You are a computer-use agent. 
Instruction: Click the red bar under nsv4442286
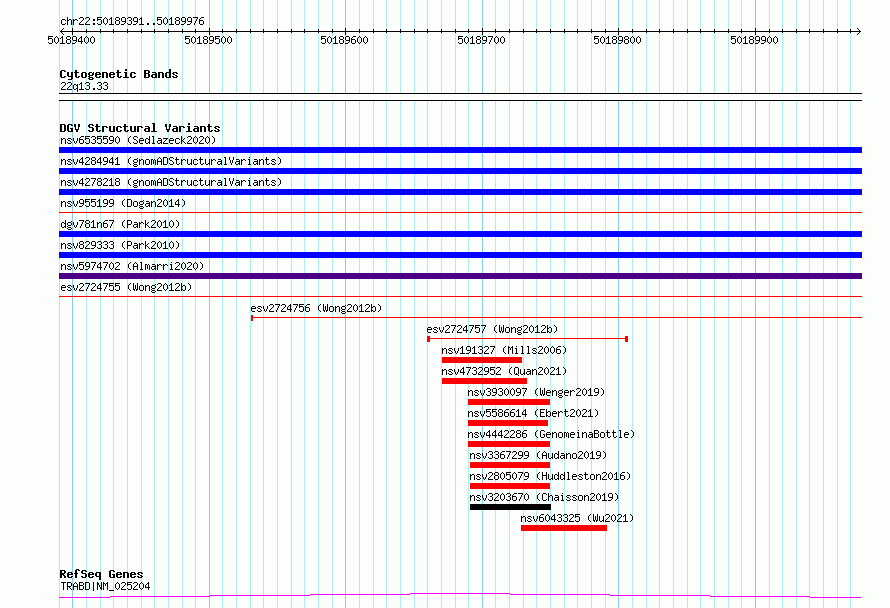509,444
